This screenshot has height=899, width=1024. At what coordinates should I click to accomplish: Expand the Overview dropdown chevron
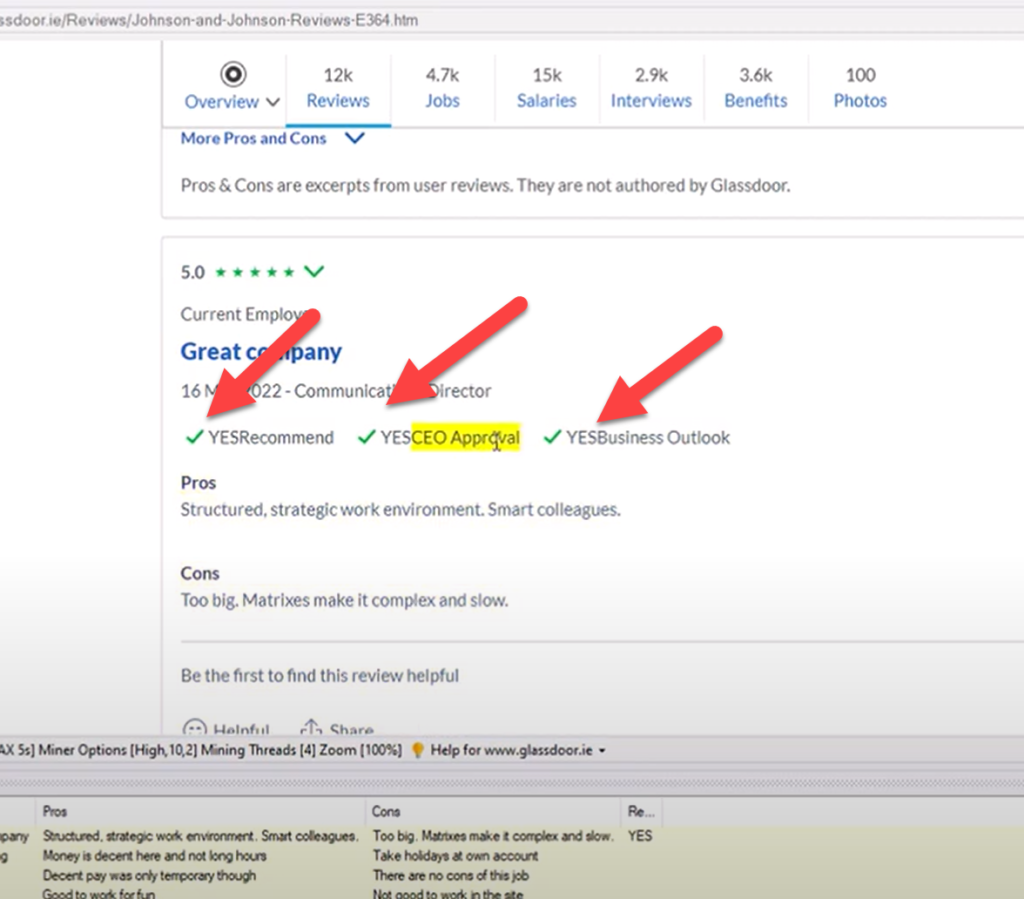coord(273,102)
